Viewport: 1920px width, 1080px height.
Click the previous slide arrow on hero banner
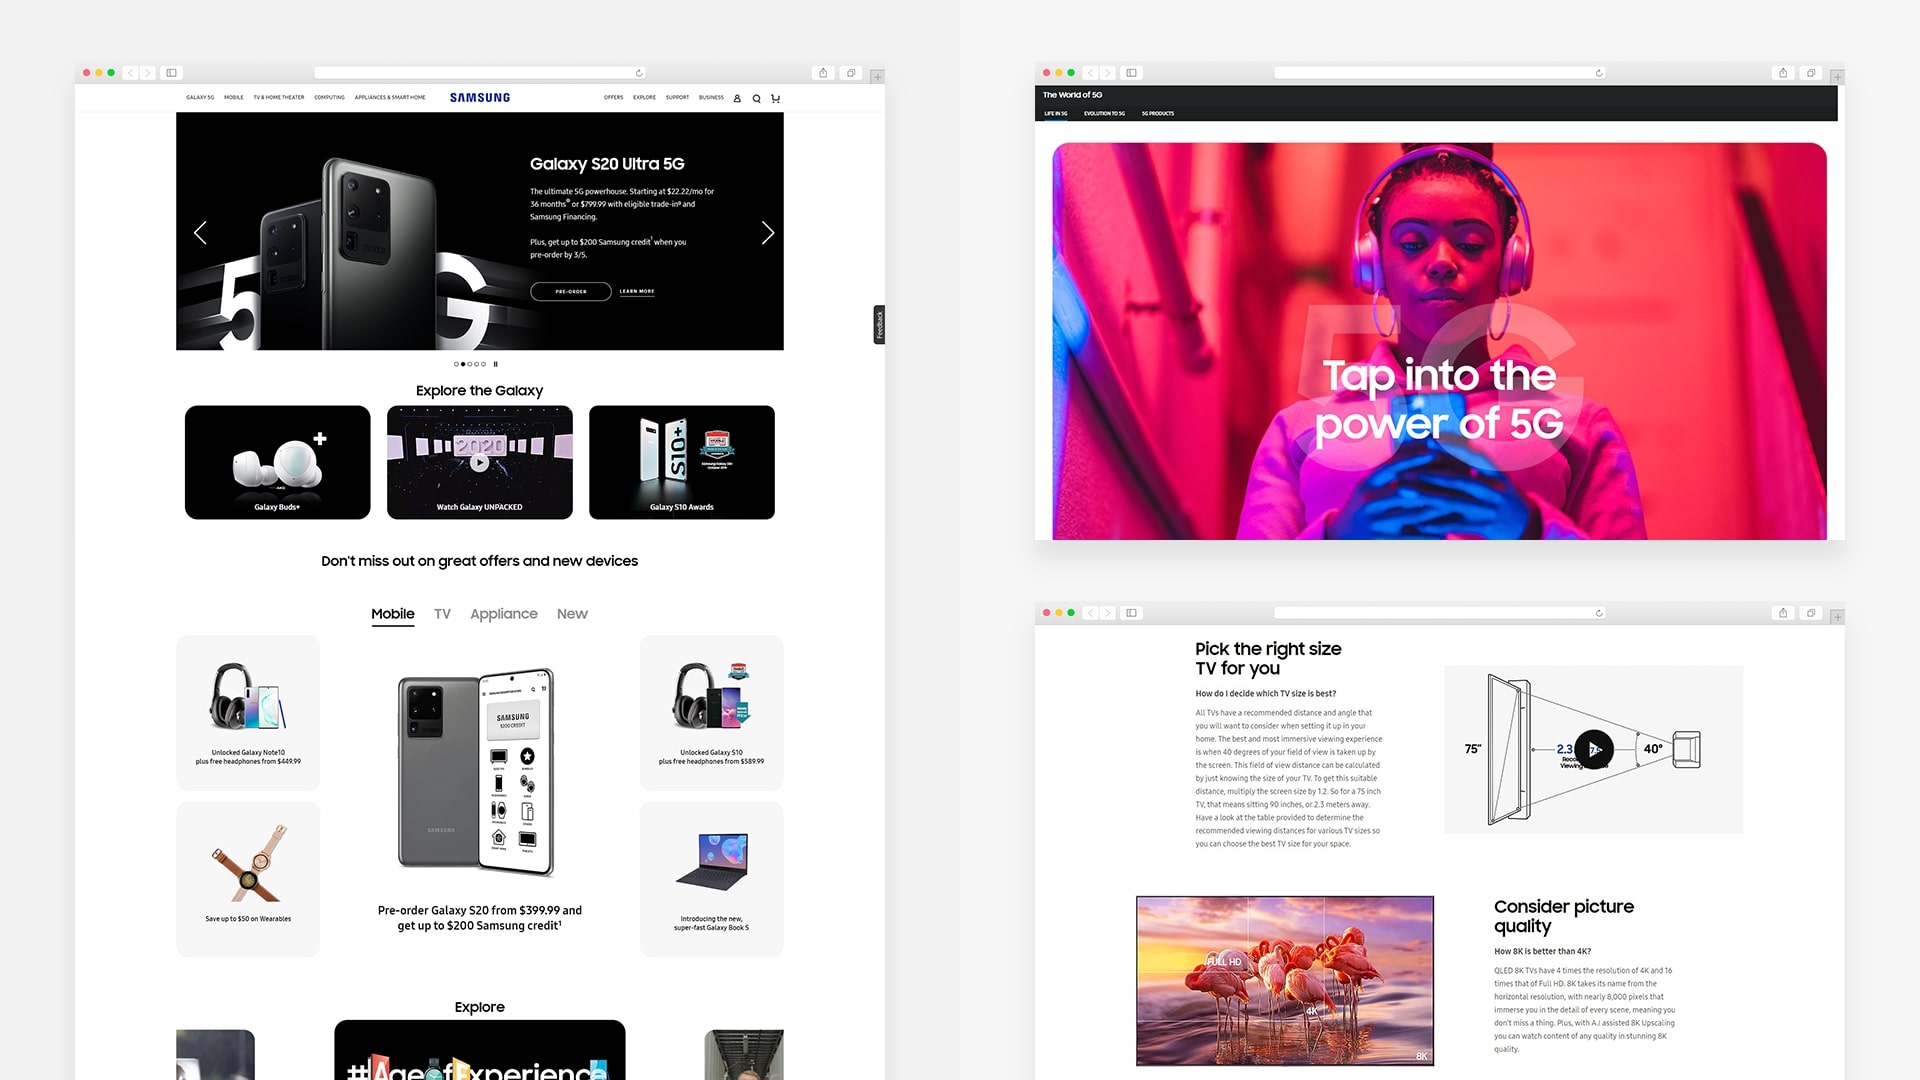coord(200,233)
